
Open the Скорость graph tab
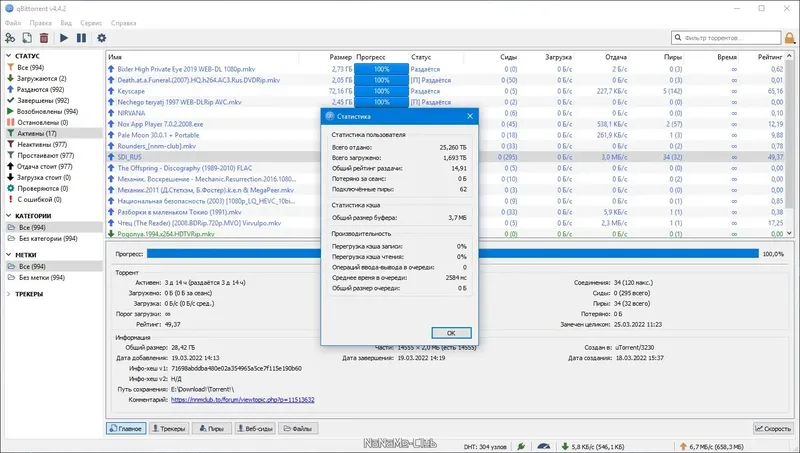[x=773, y=429]
